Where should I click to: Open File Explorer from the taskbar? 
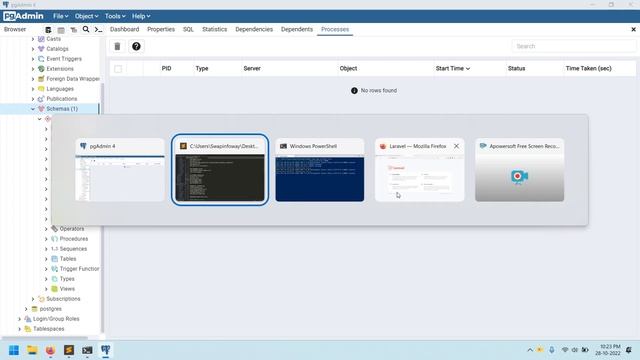coord(32,350)
